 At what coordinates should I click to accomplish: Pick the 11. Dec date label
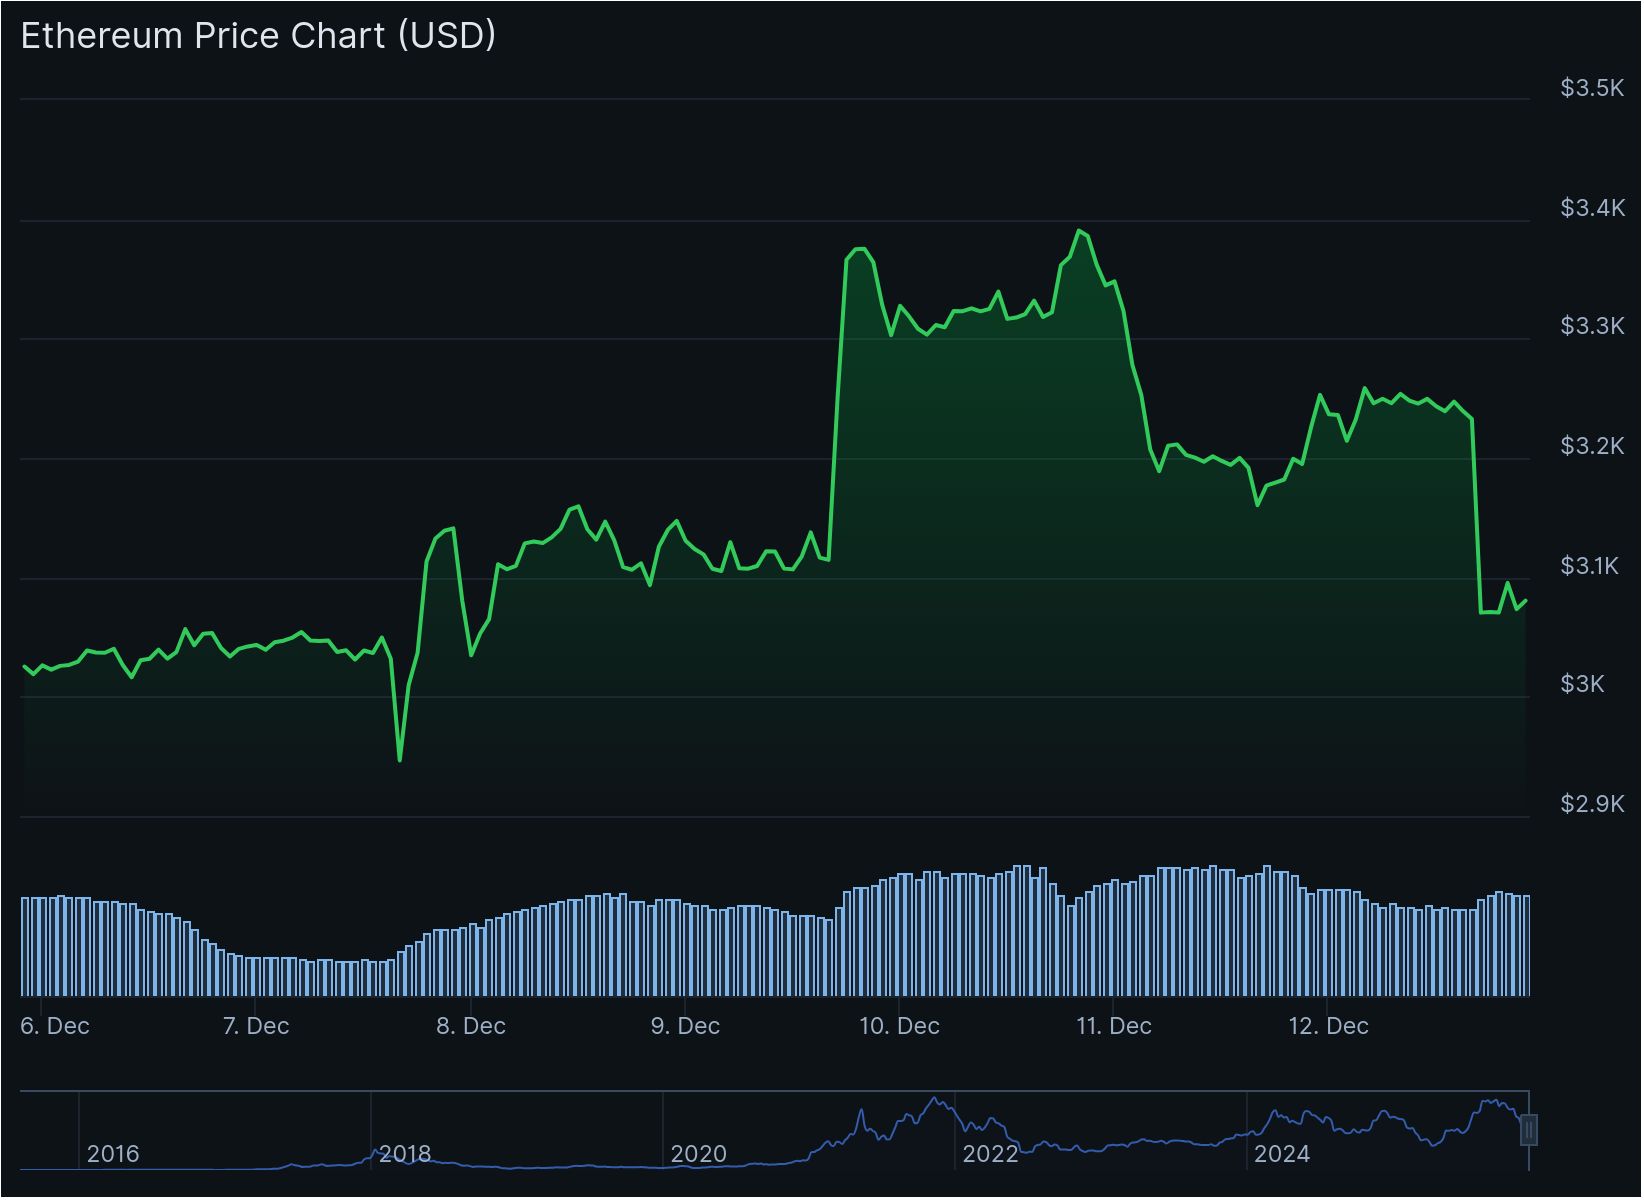pyautogui.click(x=1114, y=1026)
